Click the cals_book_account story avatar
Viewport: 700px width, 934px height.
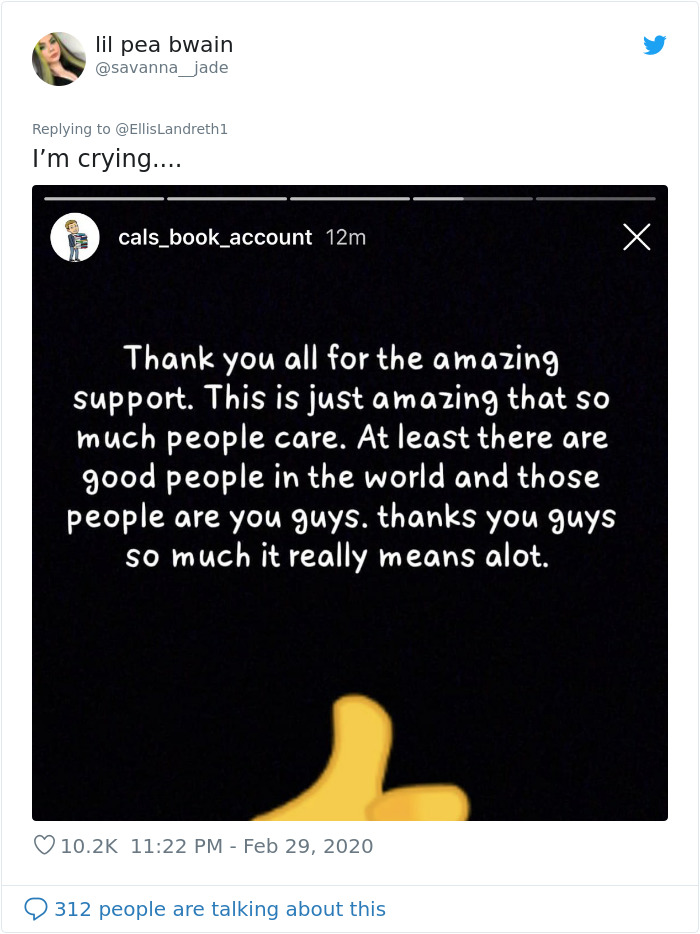click(74, 236)
